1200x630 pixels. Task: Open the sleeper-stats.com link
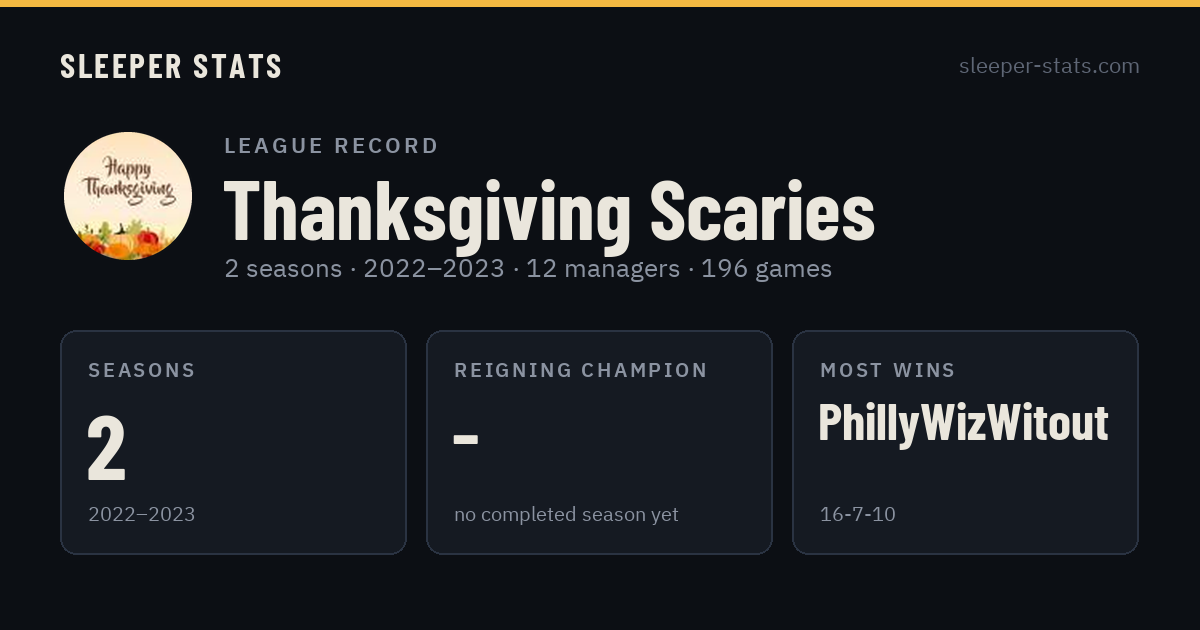click(x=1049, y=66)
